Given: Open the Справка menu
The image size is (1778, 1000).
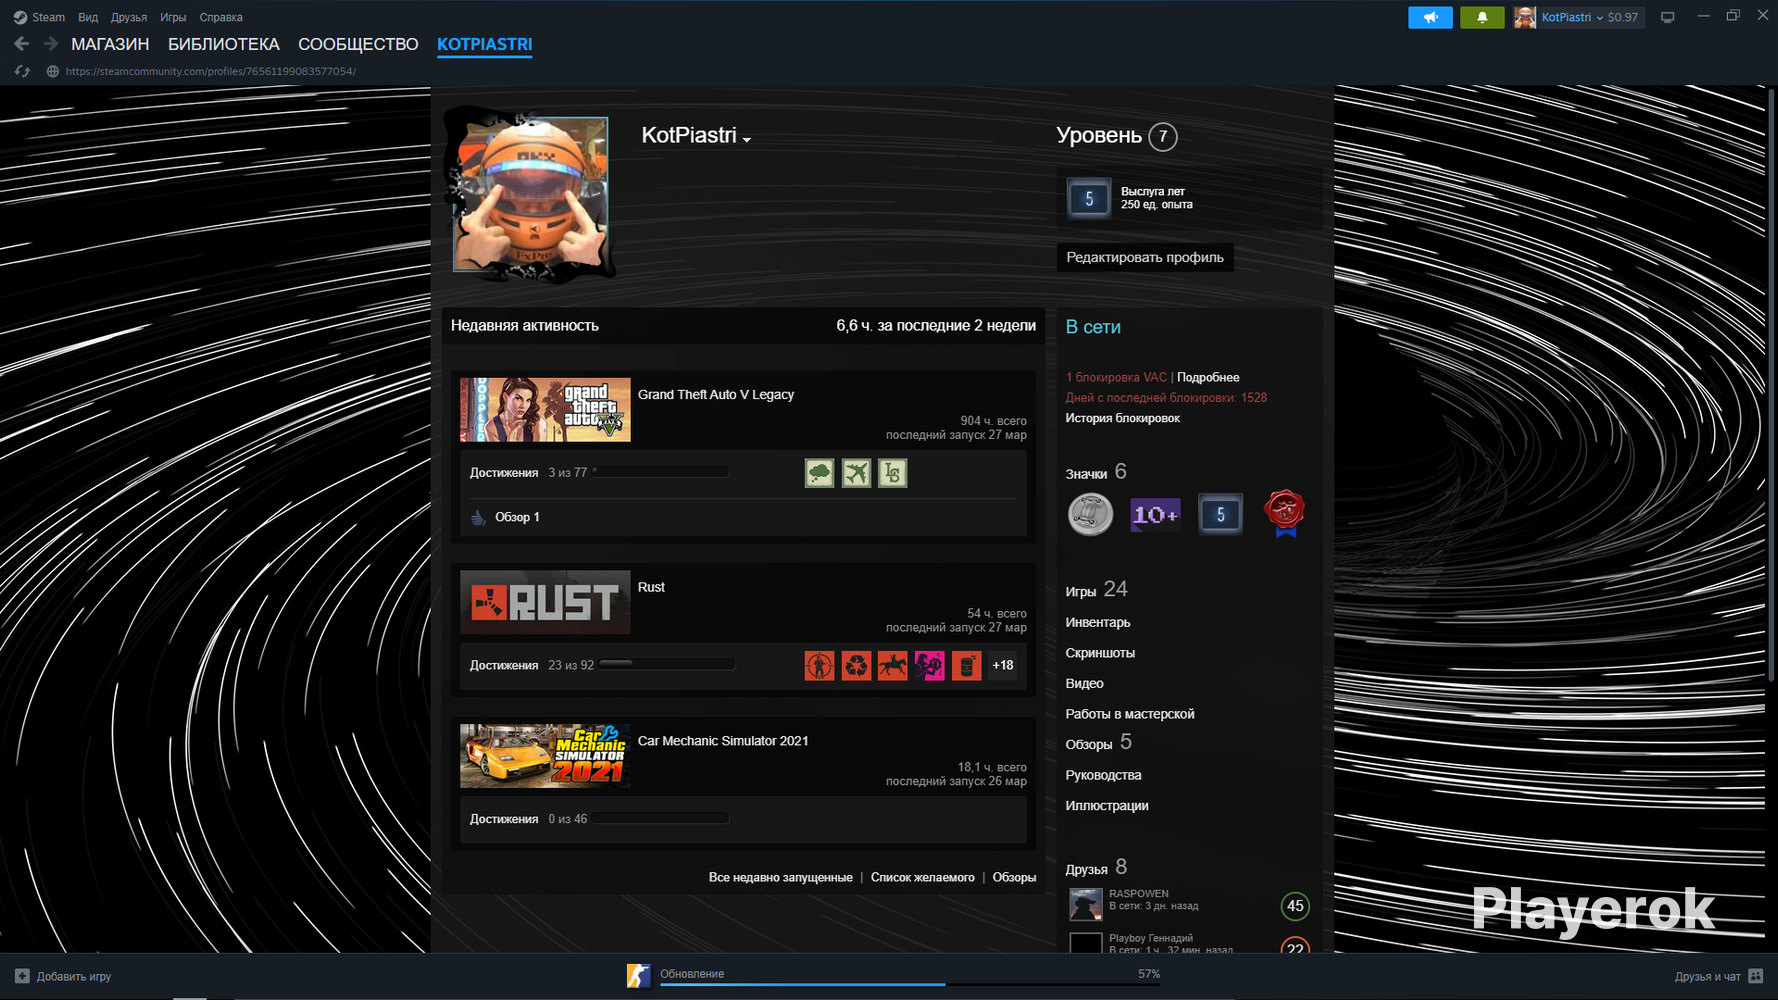Looking at the screenshot, I should [221, 17].
